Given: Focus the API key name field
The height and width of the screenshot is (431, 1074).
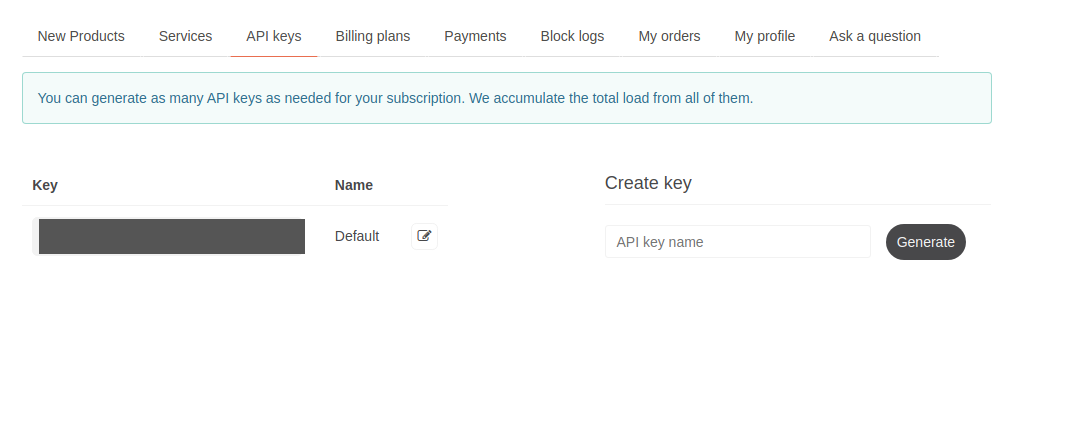Looking at the screenshot, I should click(737, 242).
